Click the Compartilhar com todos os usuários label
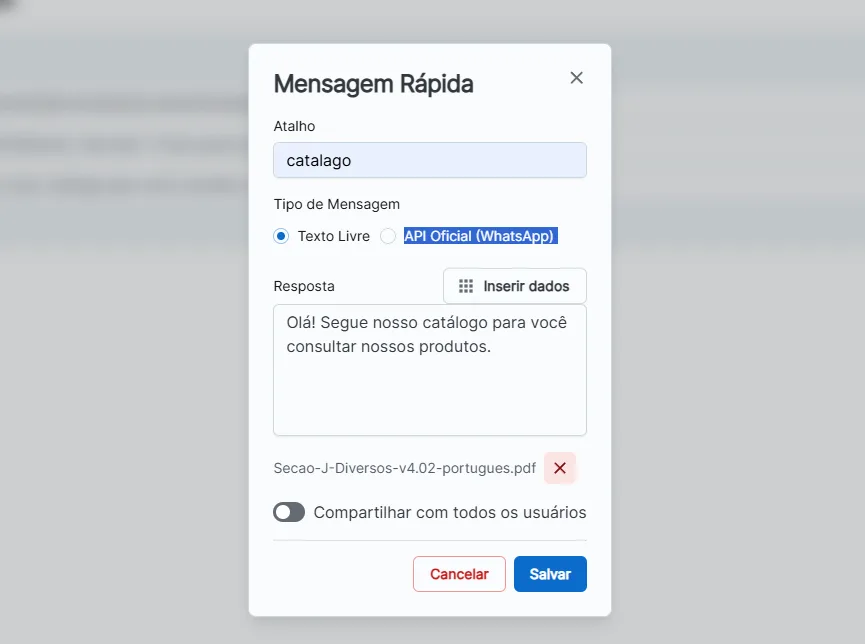 [450, 512]
